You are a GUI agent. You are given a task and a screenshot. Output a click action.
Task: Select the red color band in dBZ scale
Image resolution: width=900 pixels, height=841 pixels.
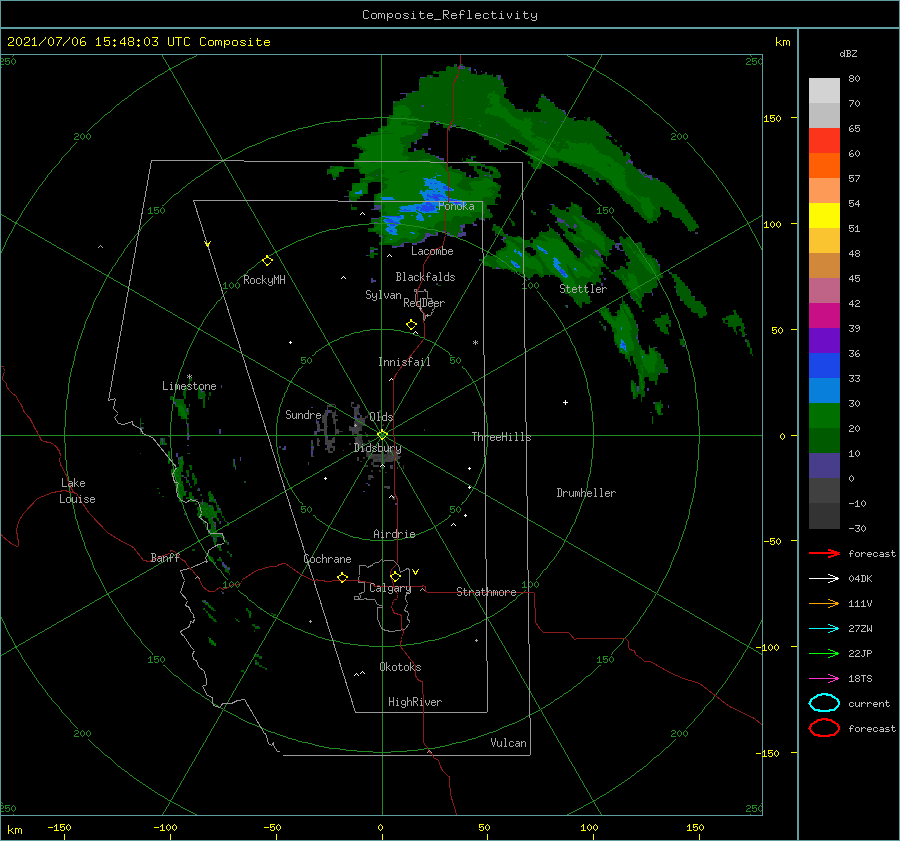pos(824,141)
